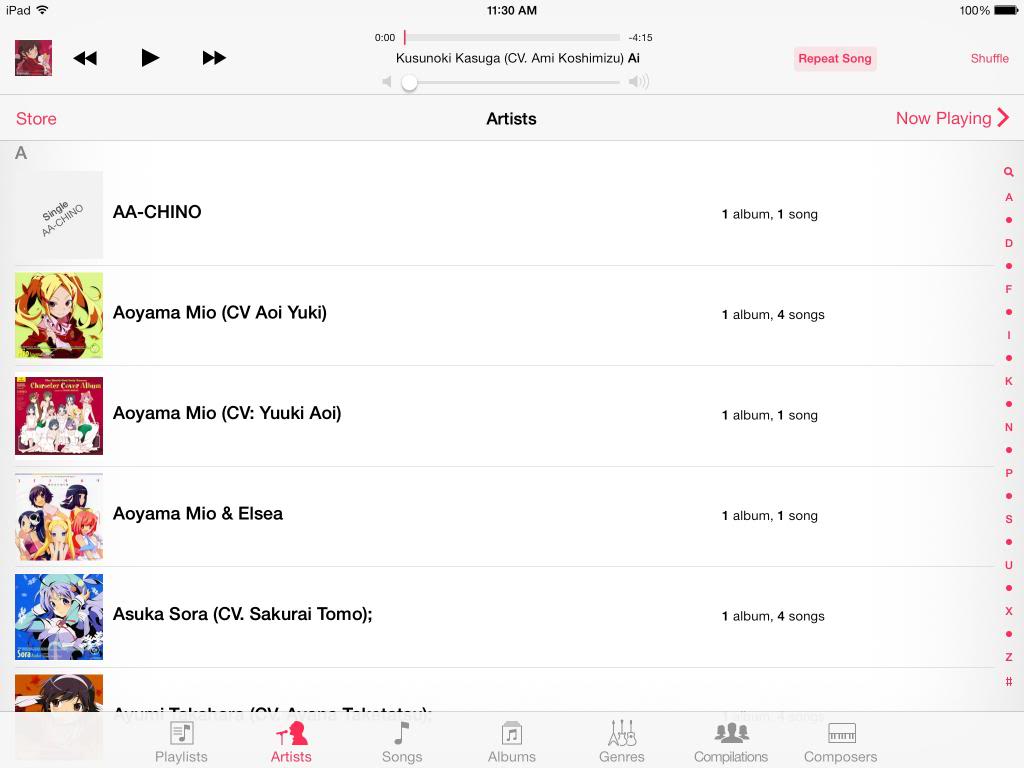Tap the now playing album artwork thumbnail
The image size is (1024, 768).
pos(33,58)
